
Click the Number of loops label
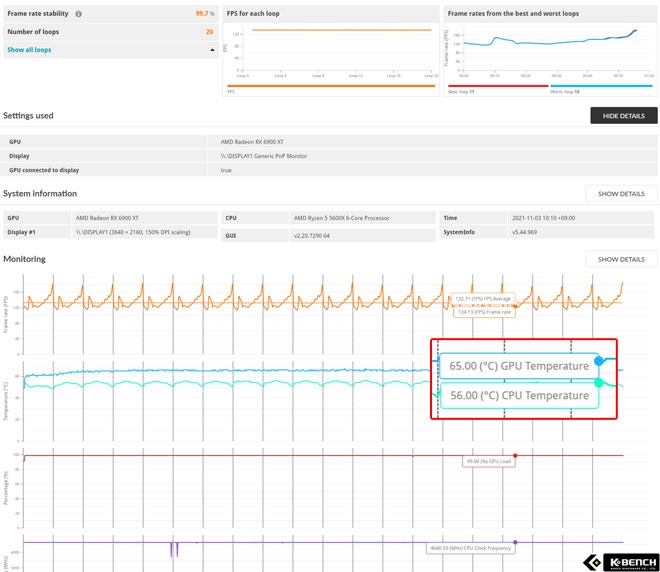(x=33, y=32)
